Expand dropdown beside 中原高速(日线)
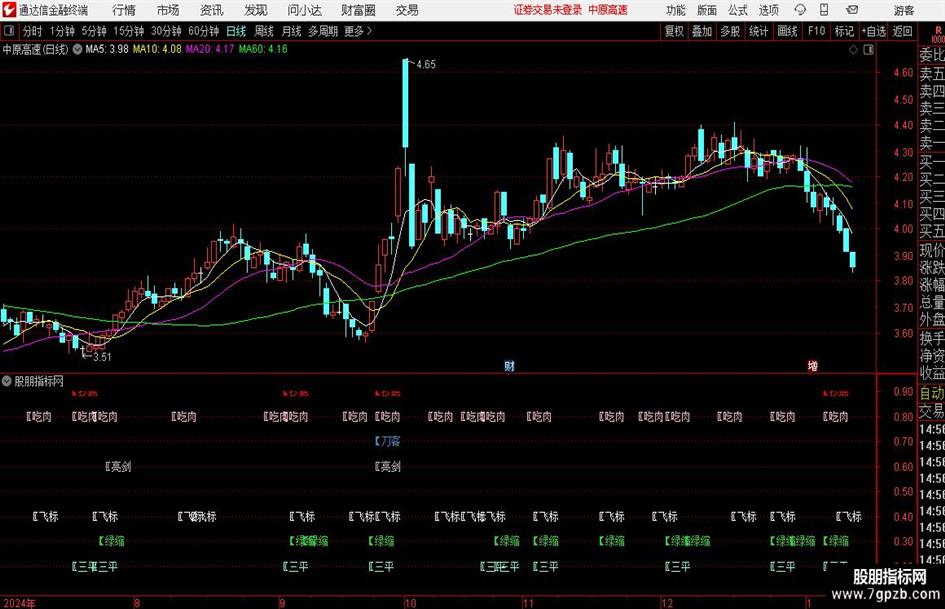 pyautogui.click(x=77, y=49)
